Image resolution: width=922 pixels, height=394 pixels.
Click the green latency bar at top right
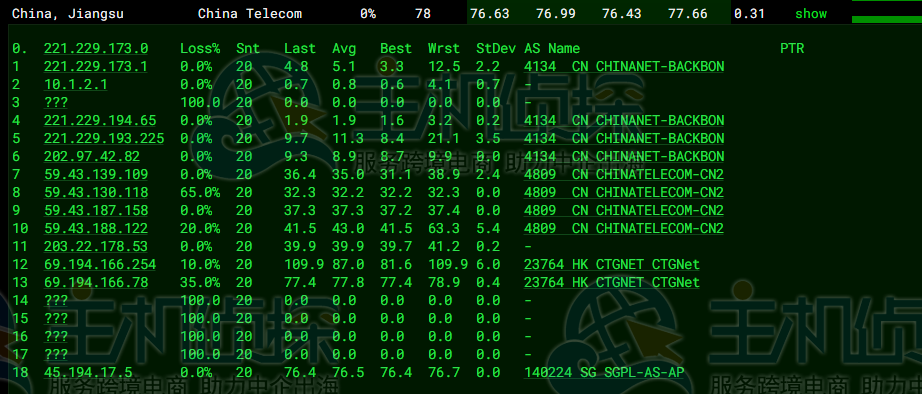pos(887,19)
